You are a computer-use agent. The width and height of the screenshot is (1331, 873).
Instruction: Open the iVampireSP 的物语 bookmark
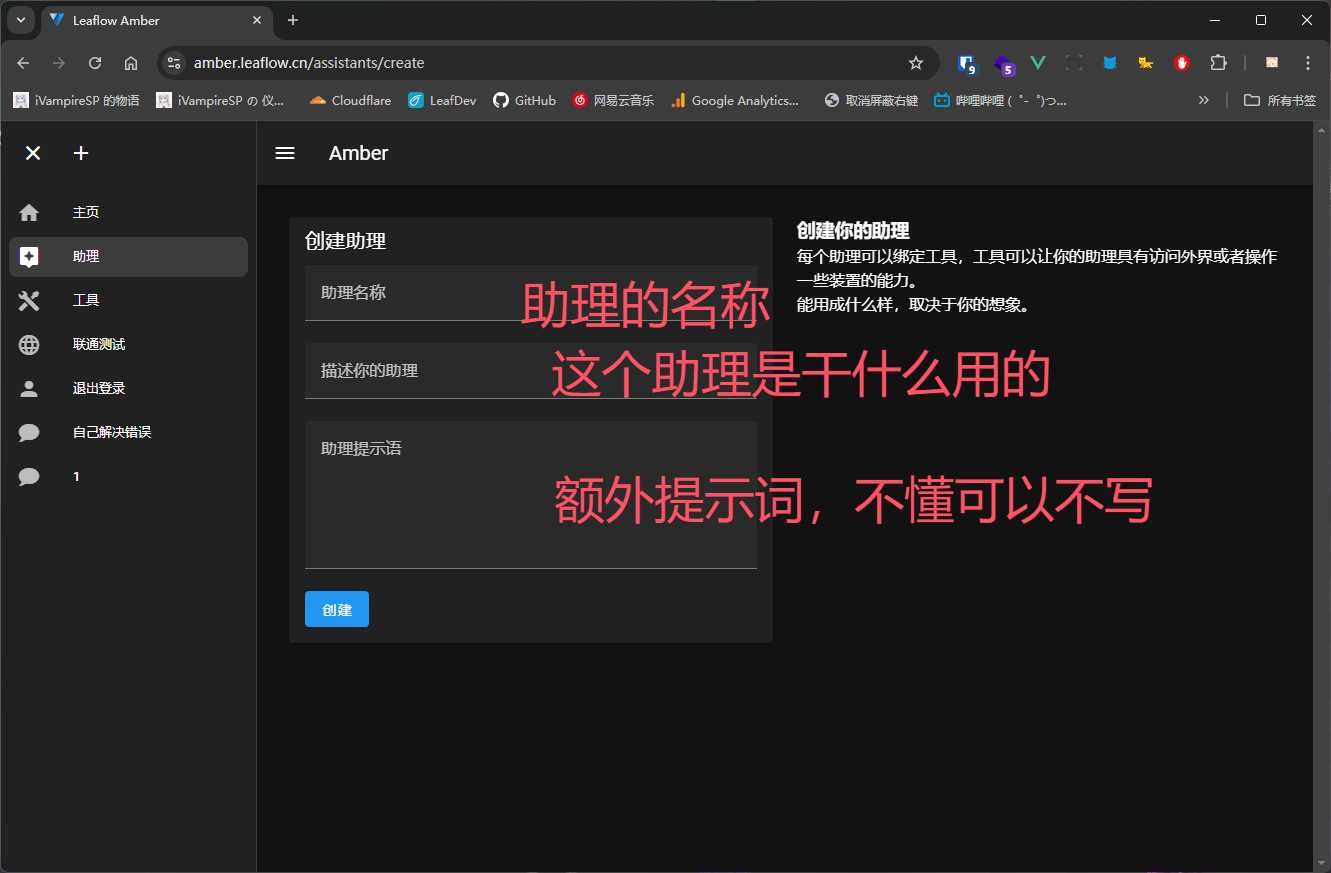pos(77,100)
